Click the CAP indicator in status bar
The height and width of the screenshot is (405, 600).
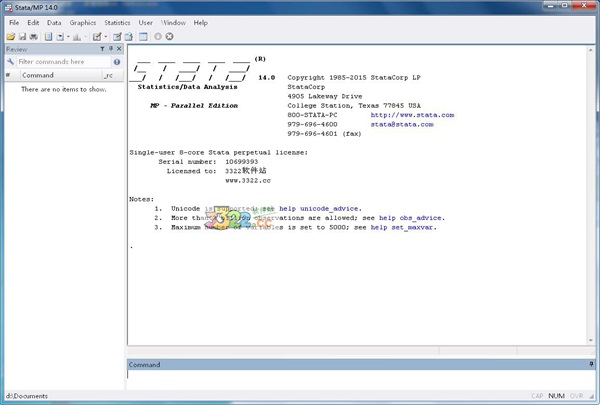click(x=537, y=396)
